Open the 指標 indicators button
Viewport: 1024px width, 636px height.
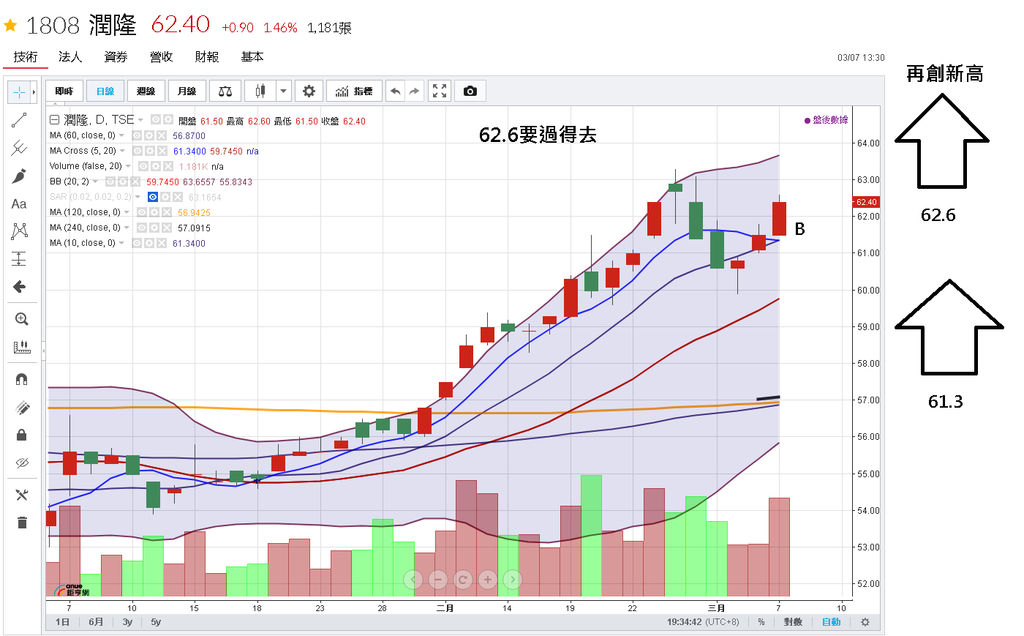click(x=354, y=91)
